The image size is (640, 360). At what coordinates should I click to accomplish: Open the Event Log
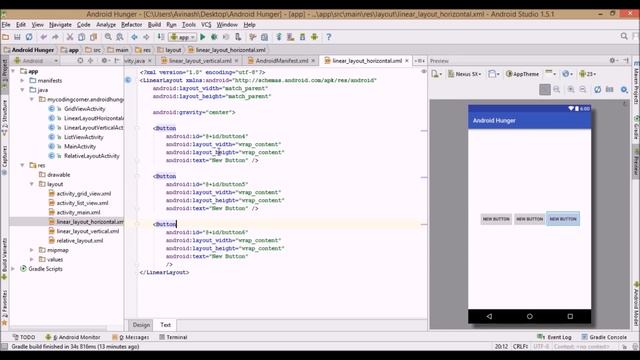(x=554, y=337)
